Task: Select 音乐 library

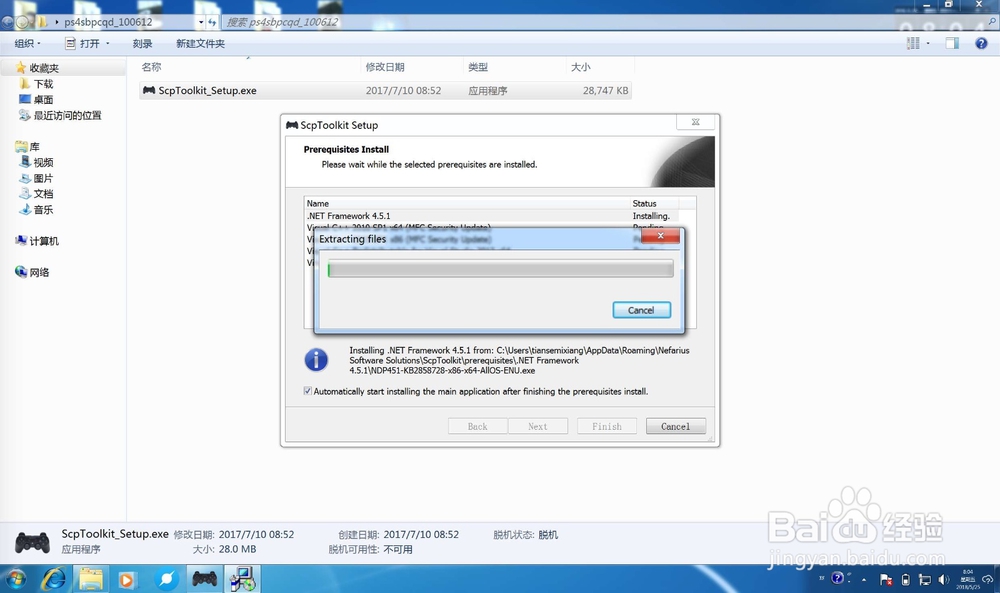Action: (x=43, y=210)
